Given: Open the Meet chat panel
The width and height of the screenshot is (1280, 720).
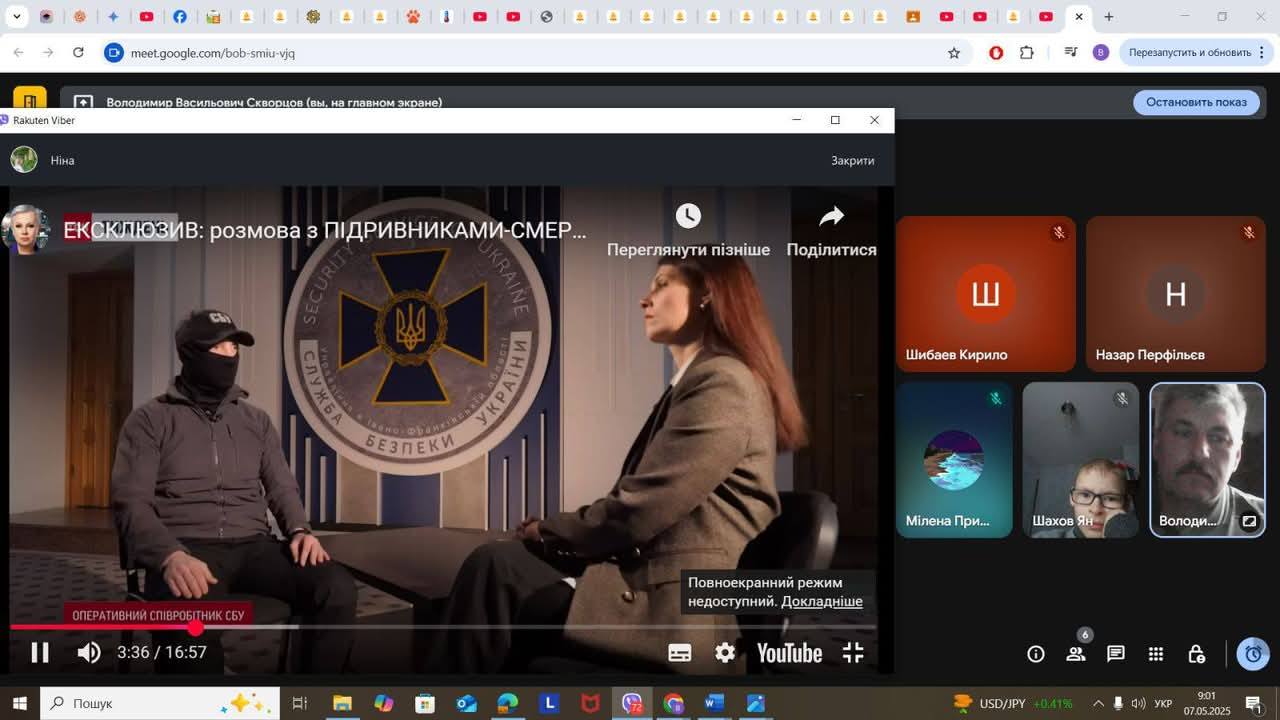Looking at the screenshot, I should (x=1116, y=654).
